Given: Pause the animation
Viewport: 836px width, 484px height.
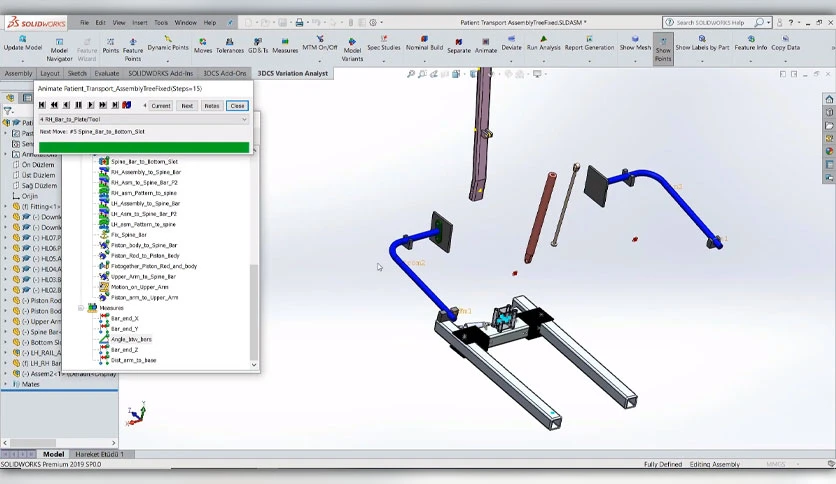Looking at the screenshot, I should [78, 105].
